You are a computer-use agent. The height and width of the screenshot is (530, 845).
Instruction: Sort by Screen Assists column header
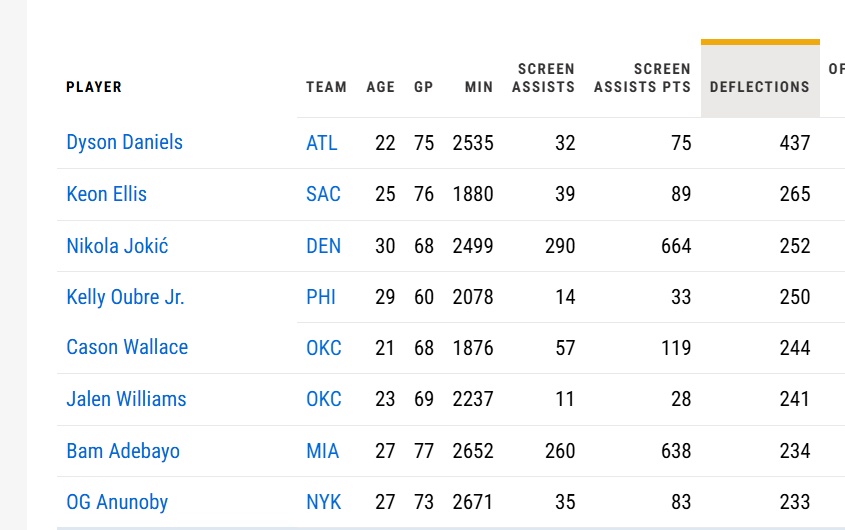(x=543, y=78)
